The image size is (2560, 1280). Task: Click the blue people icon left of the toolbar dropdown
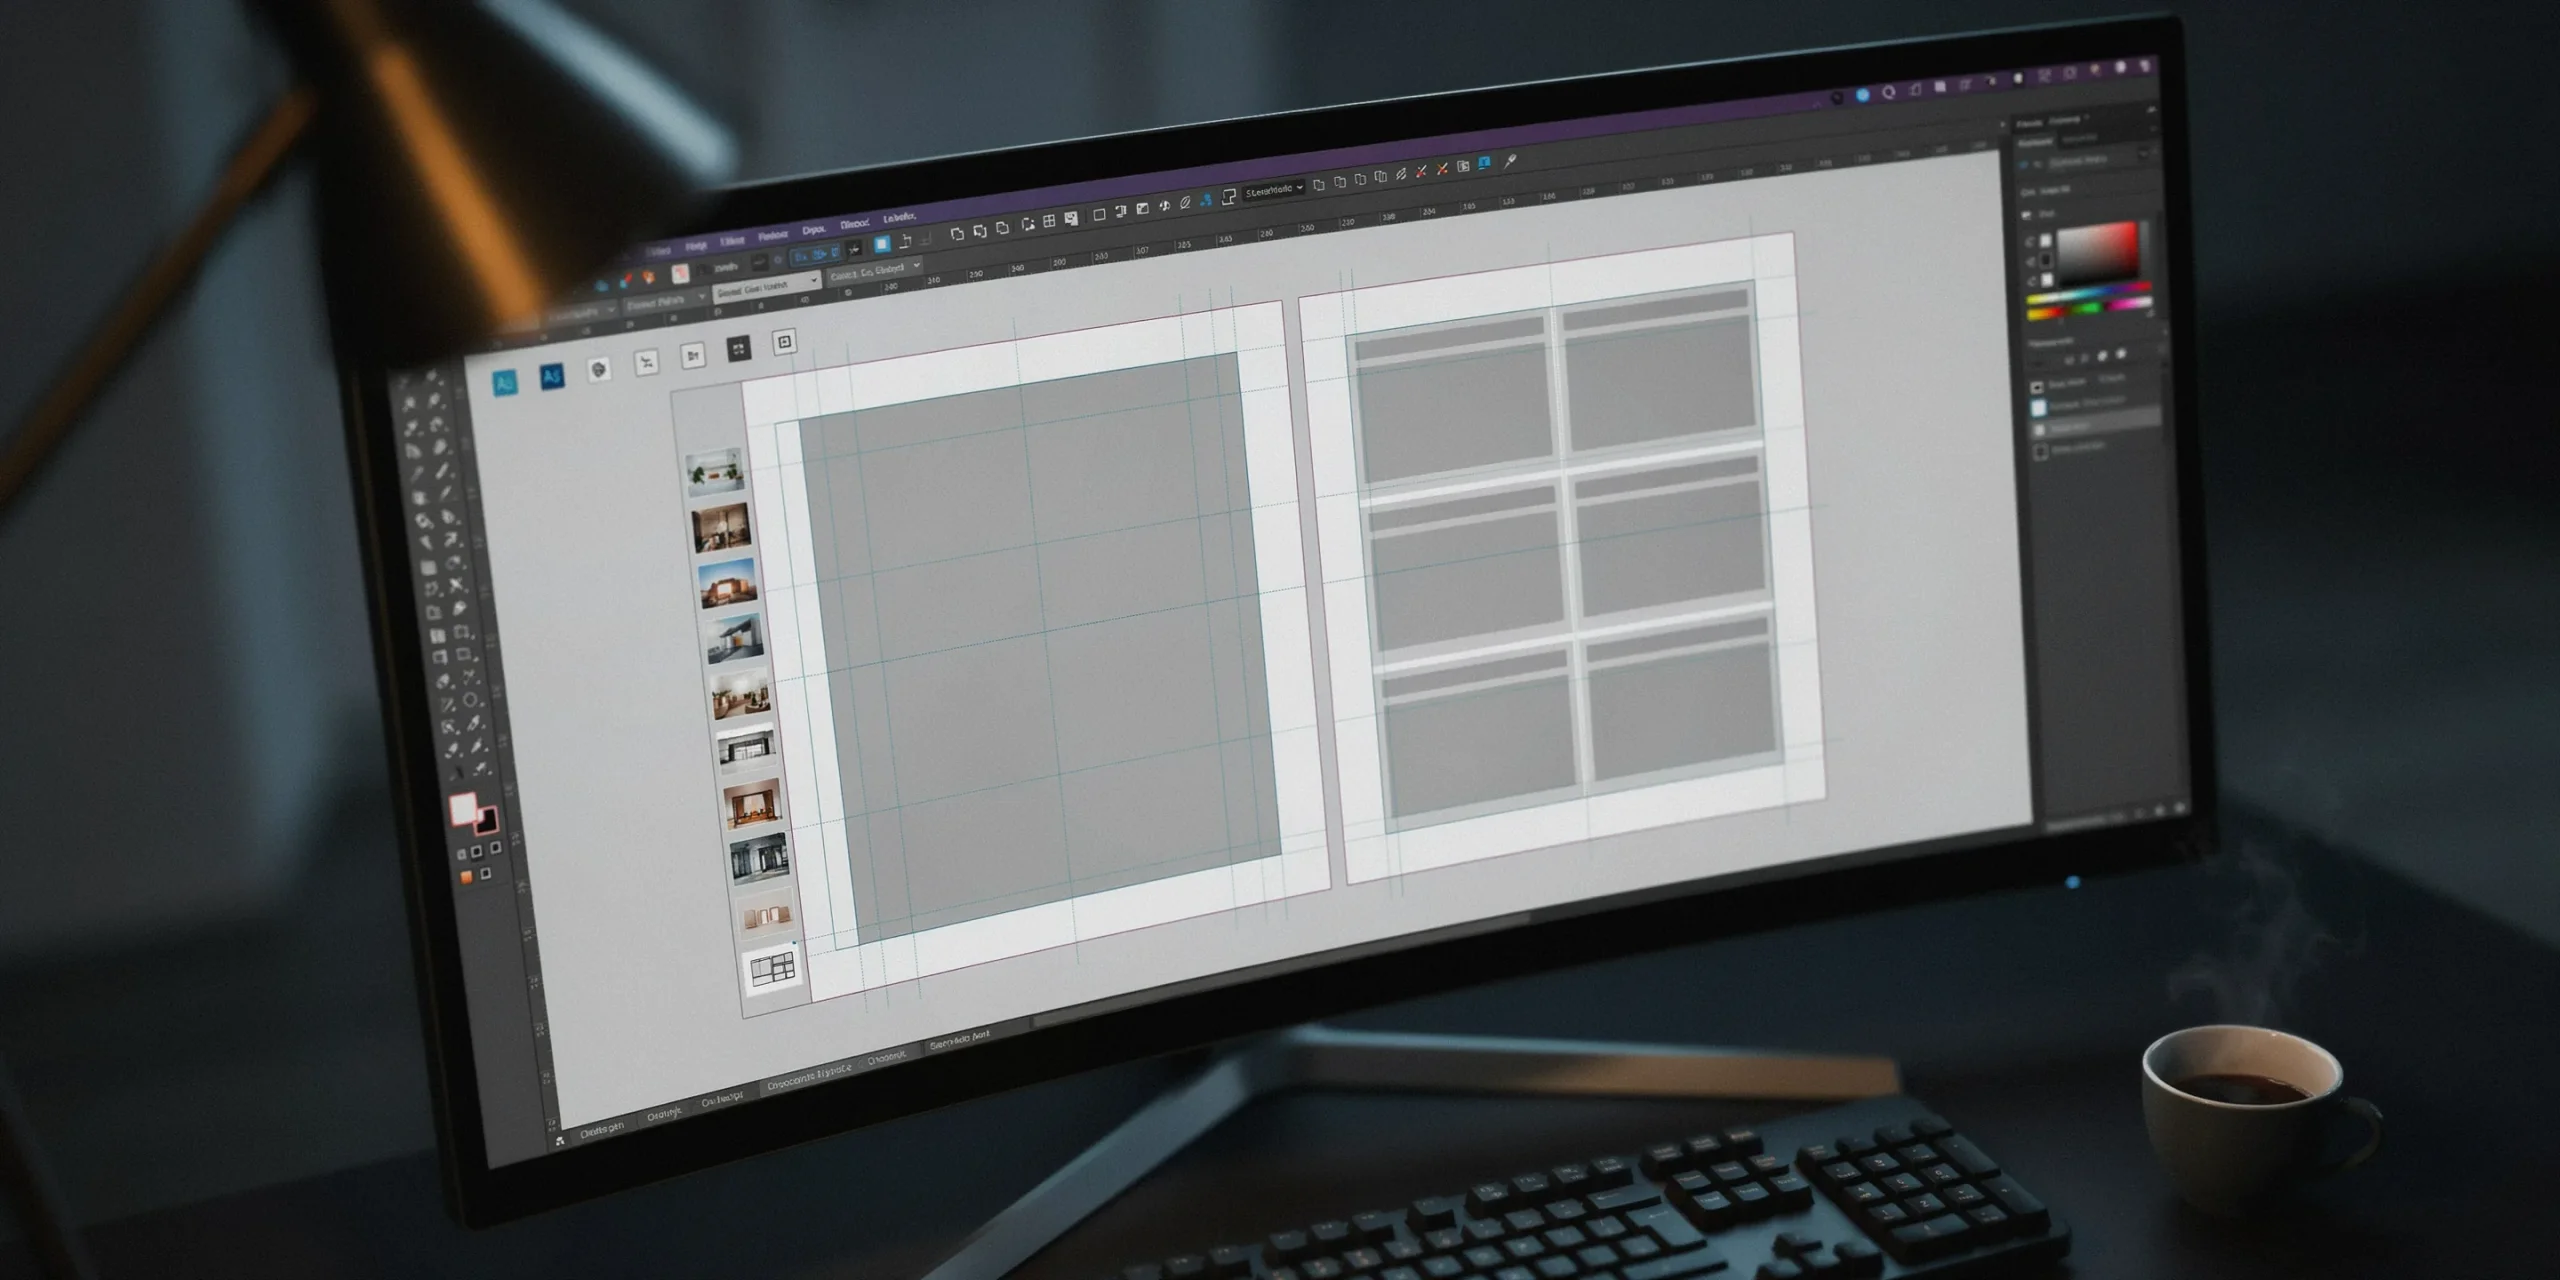click(1206, 200)
